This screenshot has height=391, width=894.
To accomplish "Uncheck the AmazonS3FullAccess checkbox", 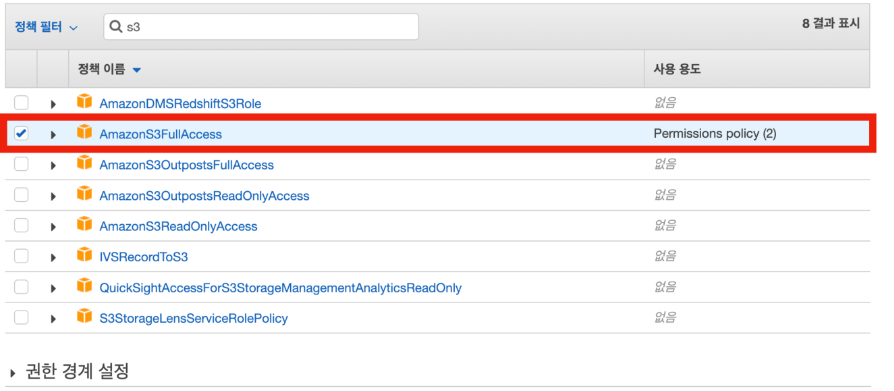I will click(x=21, y=134).
